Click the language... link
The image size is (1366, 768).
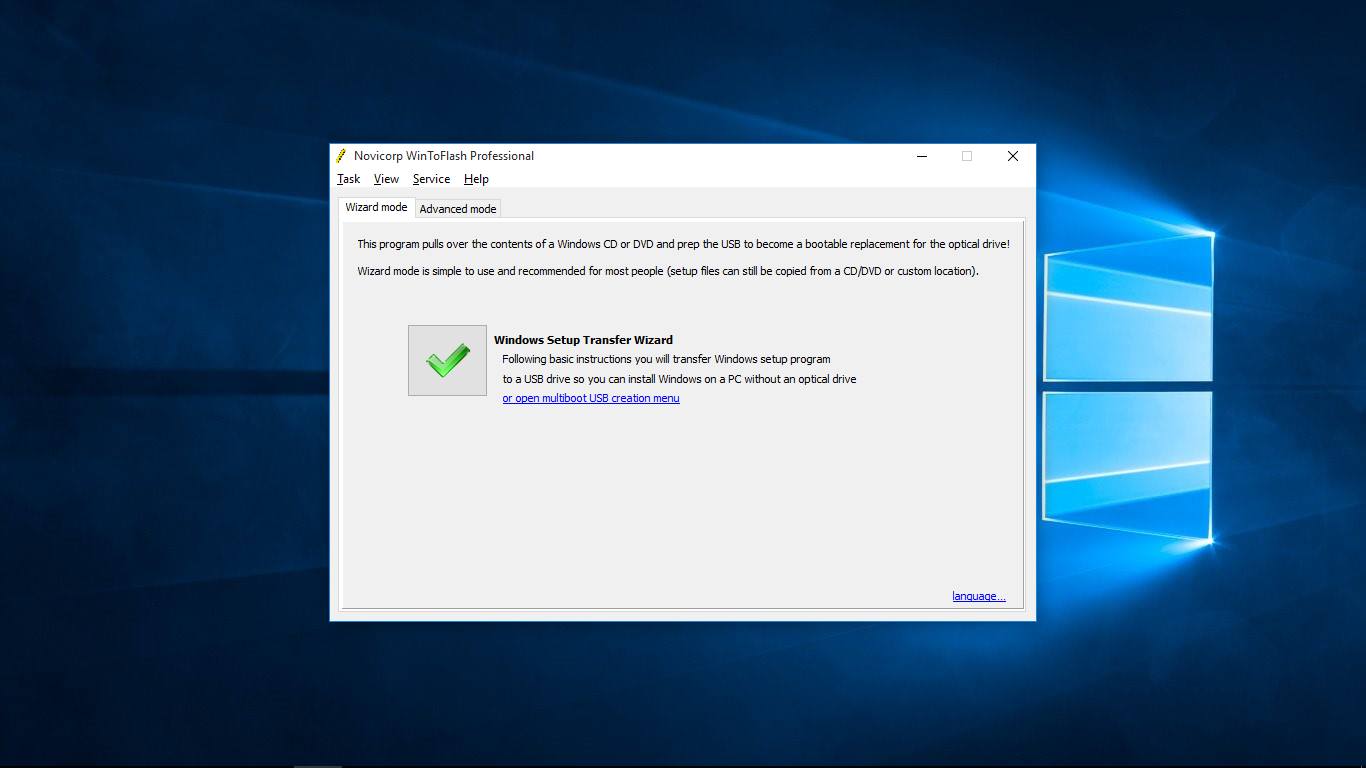979,596
